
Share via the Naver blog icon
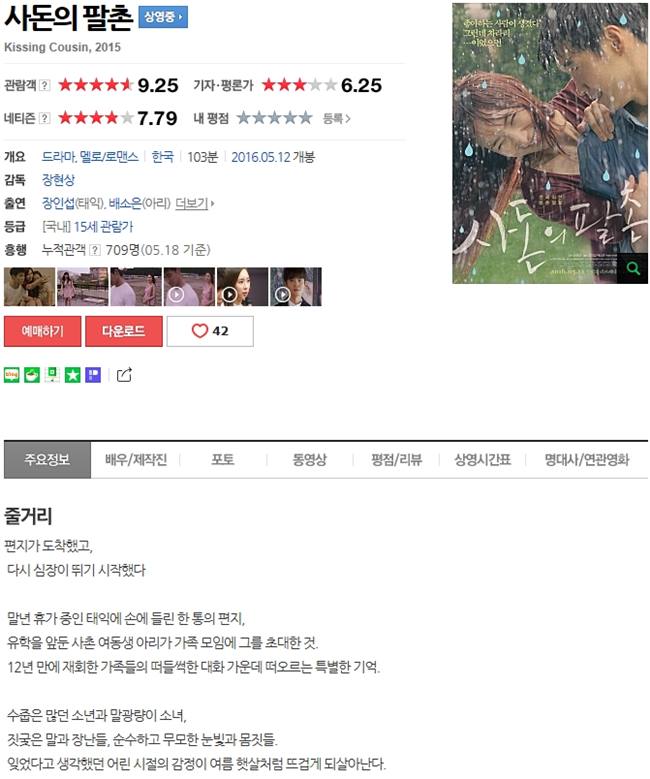click(12, 375)
